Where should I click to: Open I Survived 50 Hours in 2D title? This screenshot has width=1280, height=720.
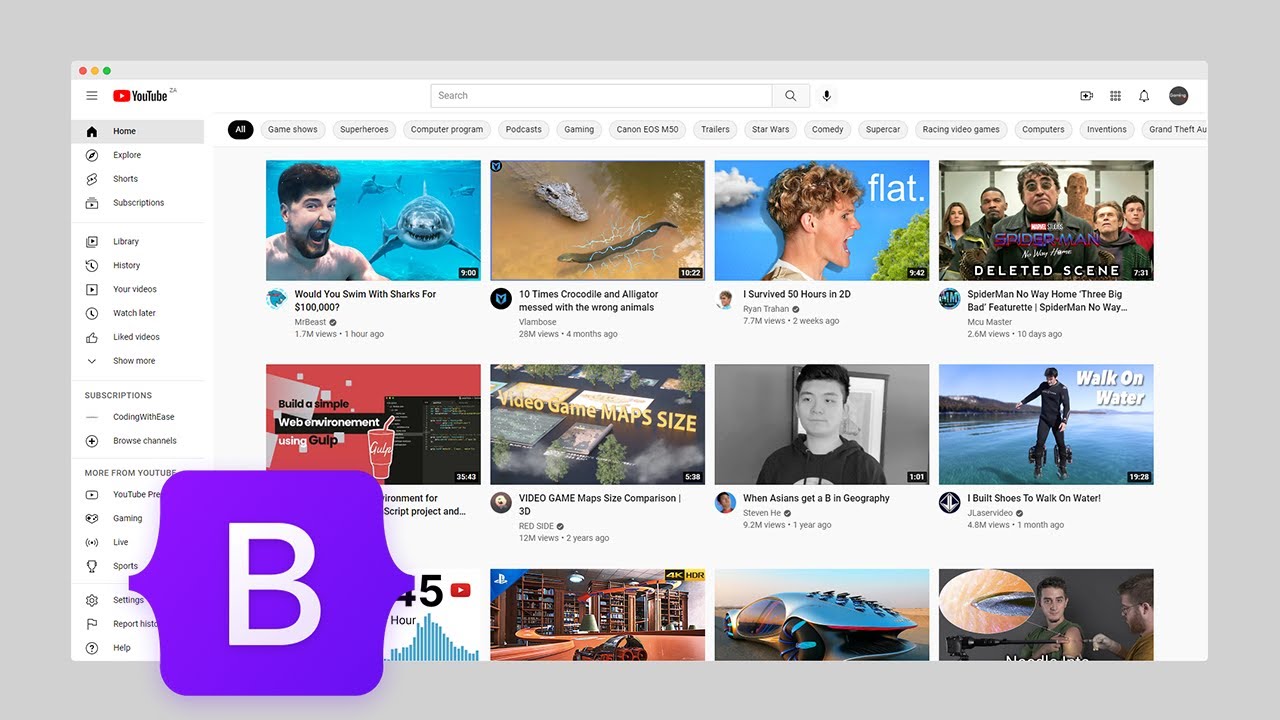[x=797, y=295]
